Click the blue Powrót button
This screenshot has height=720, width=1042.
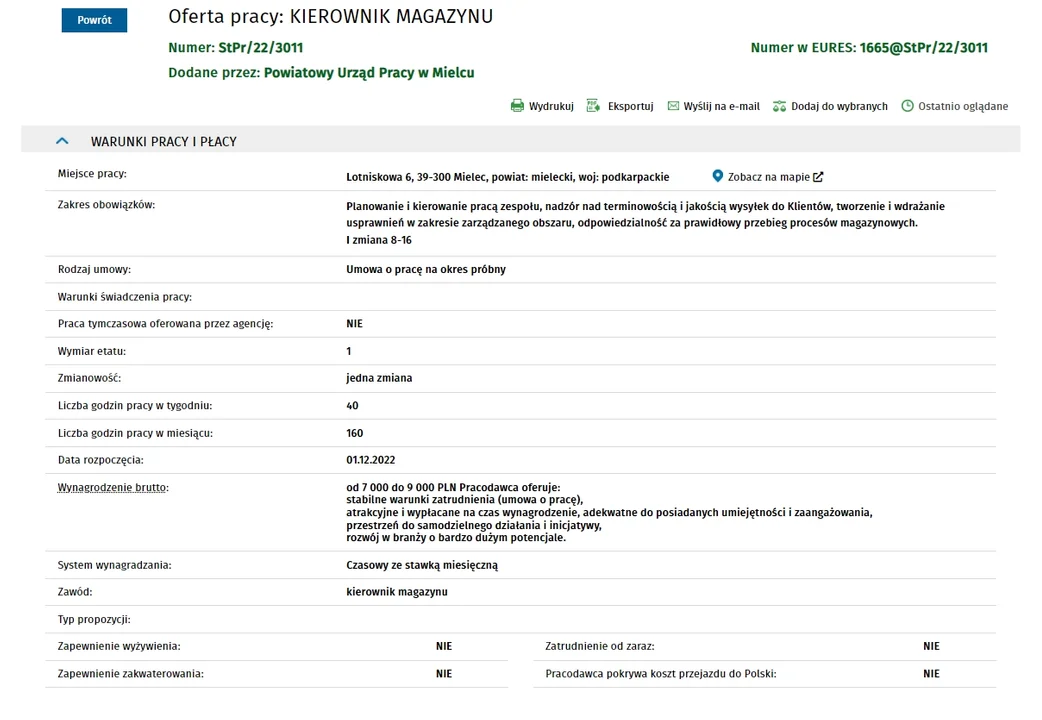94,20
